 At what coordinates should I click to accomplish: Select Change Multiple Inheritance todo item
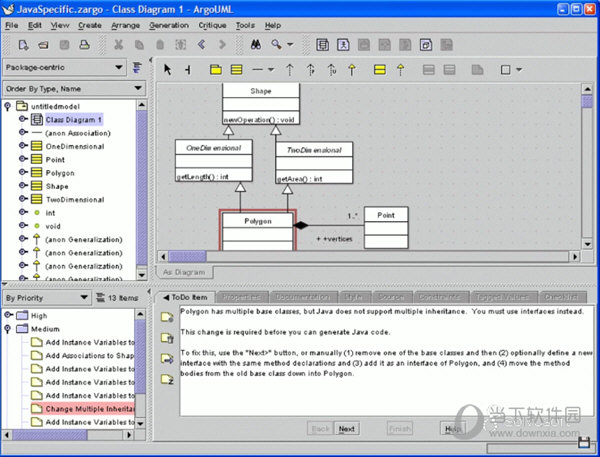[88, 408]
